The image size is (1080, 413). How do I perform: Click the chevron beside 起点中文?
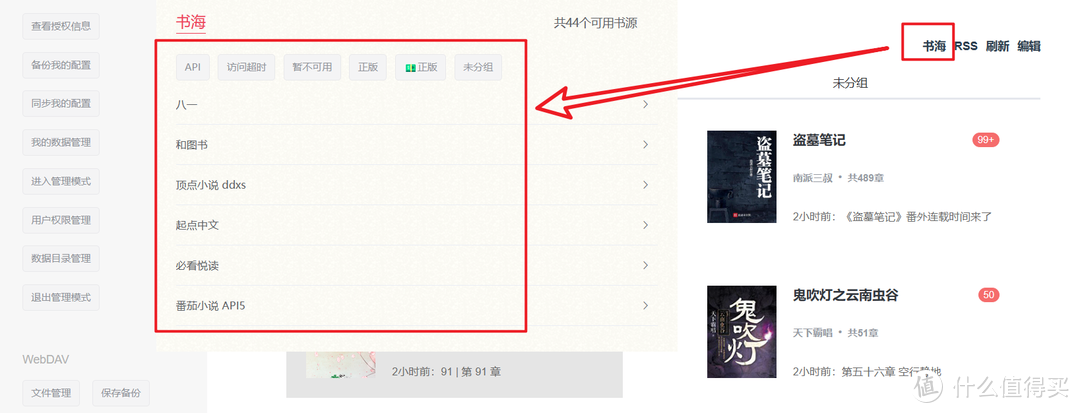pos(645,225)
